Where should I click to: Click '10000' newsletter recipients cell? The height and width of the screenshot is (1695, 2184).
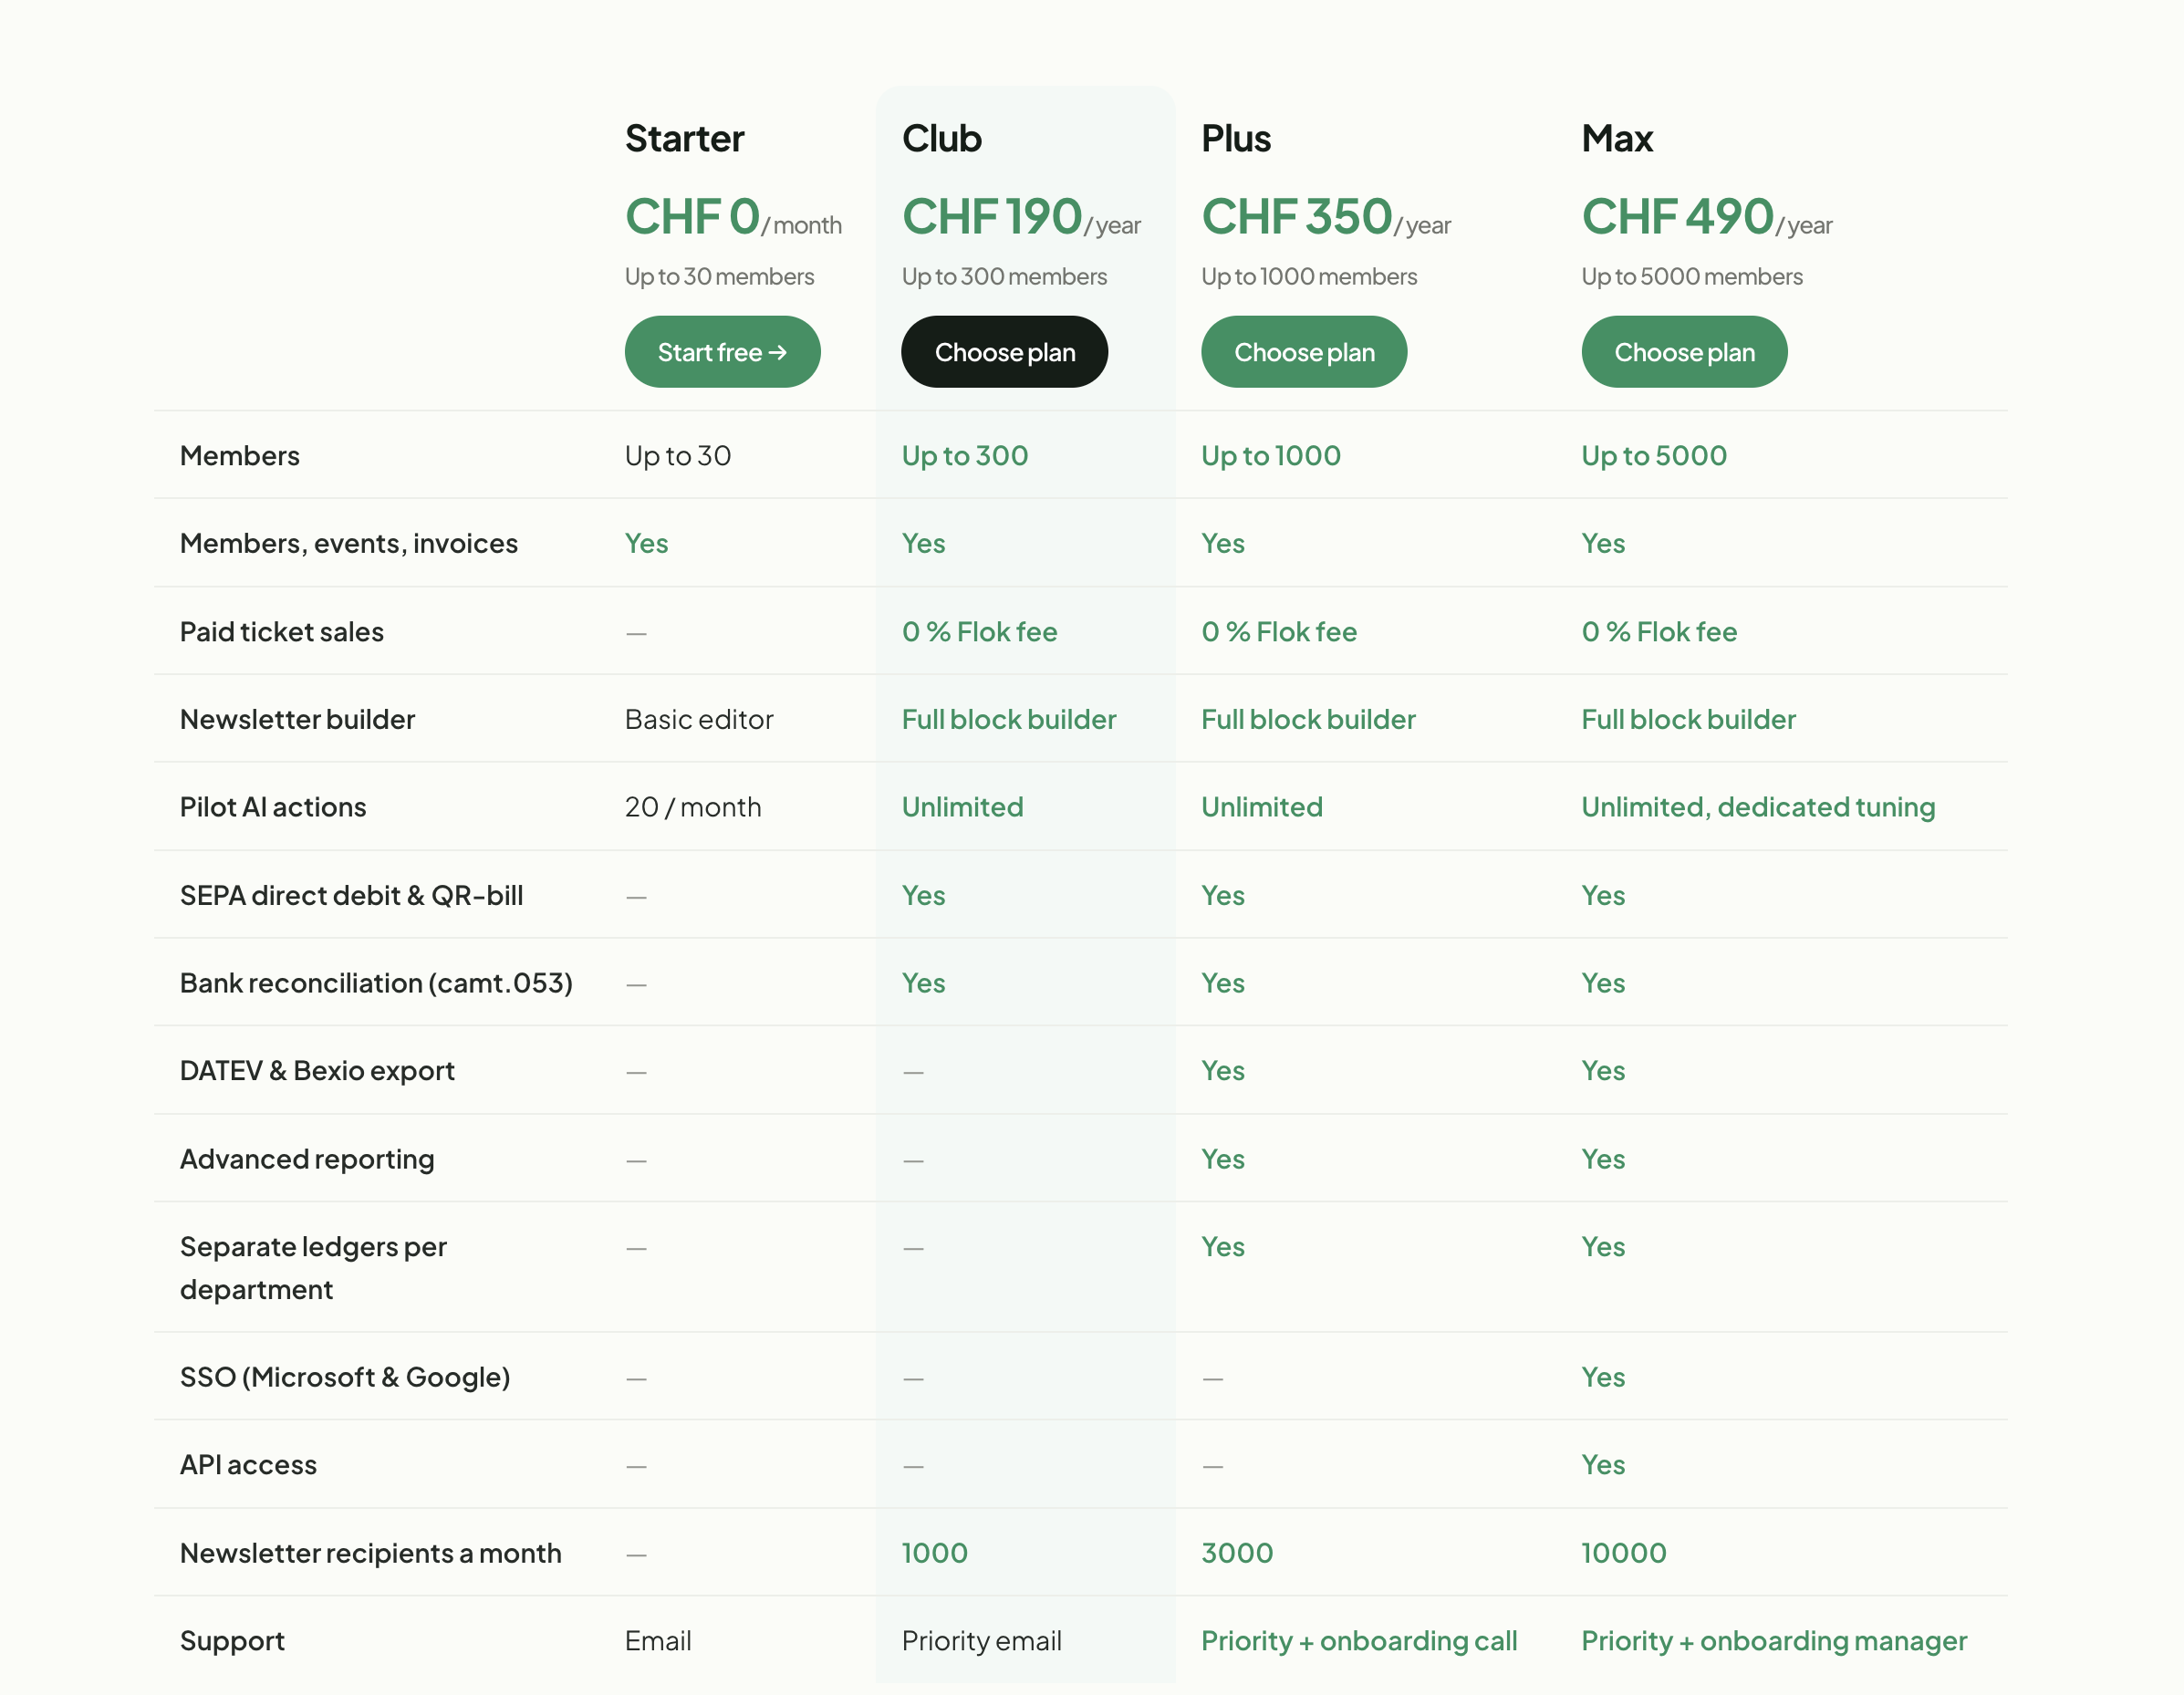pos(1624,1554)
